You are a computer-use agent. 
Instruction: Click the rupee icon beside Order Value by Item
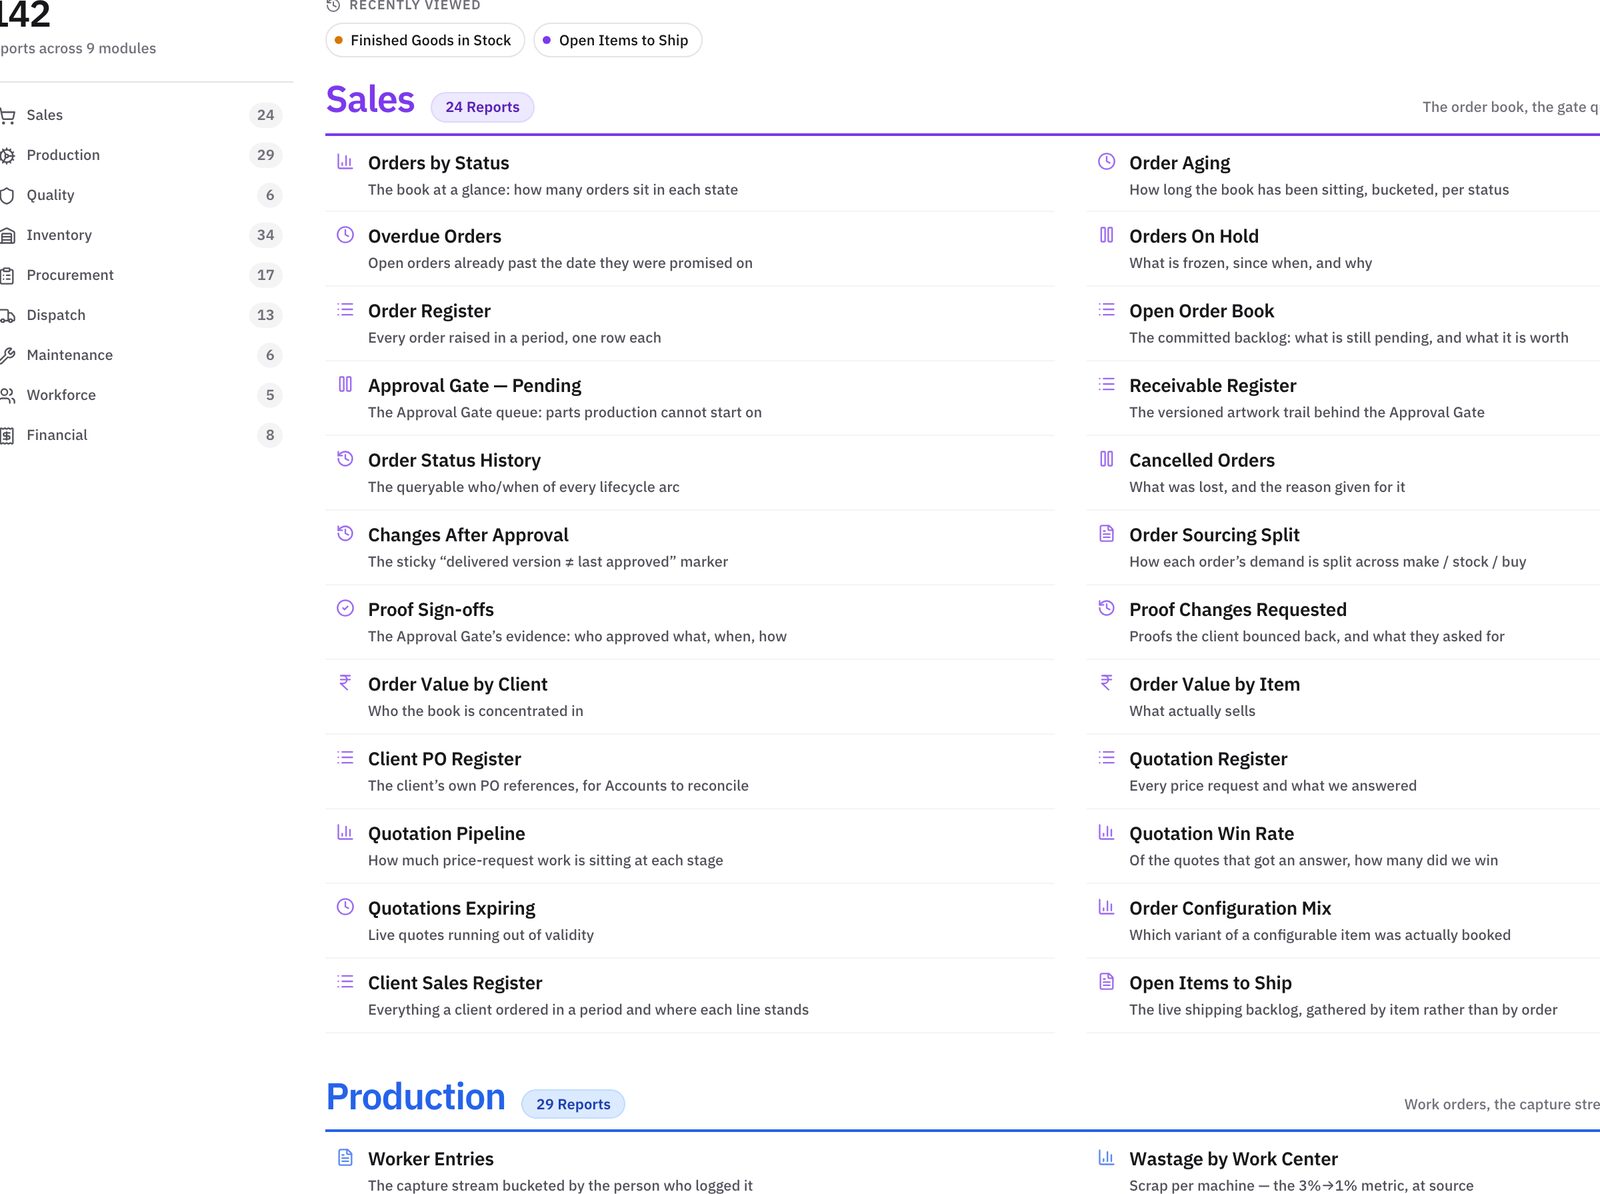pyautogui.click(x=1106, y=683)
